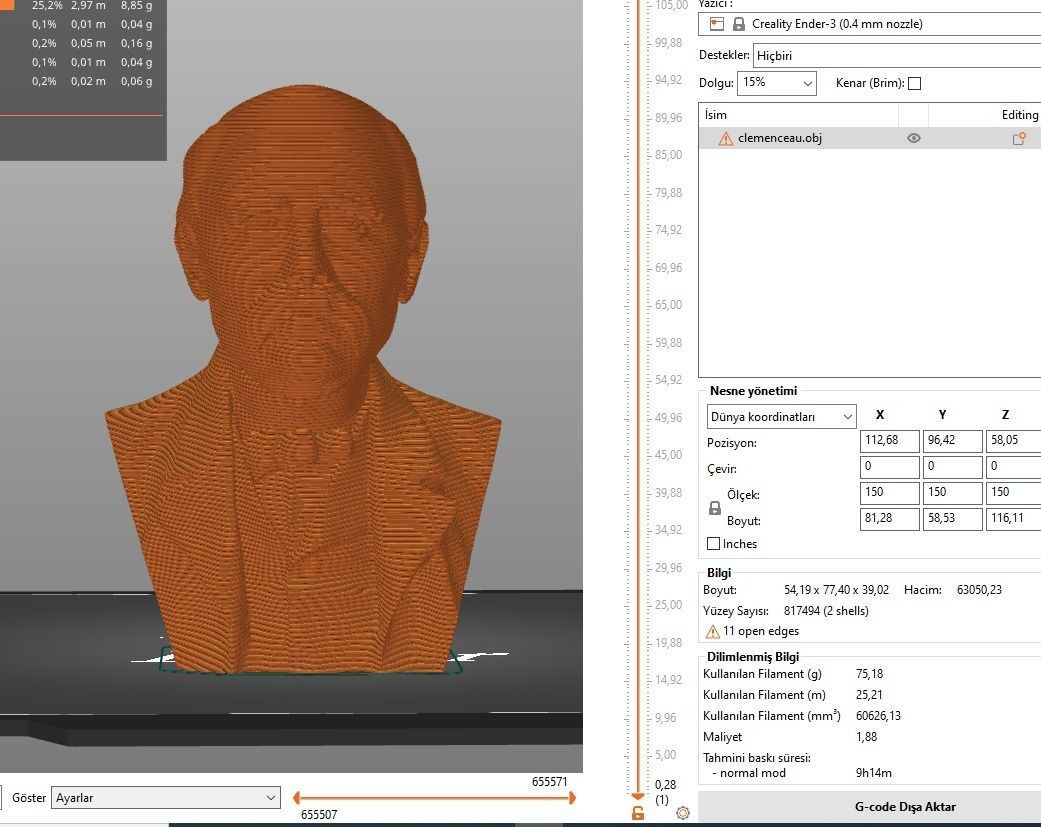
Task: Click the Editing column header
Action: coord(985,115)
